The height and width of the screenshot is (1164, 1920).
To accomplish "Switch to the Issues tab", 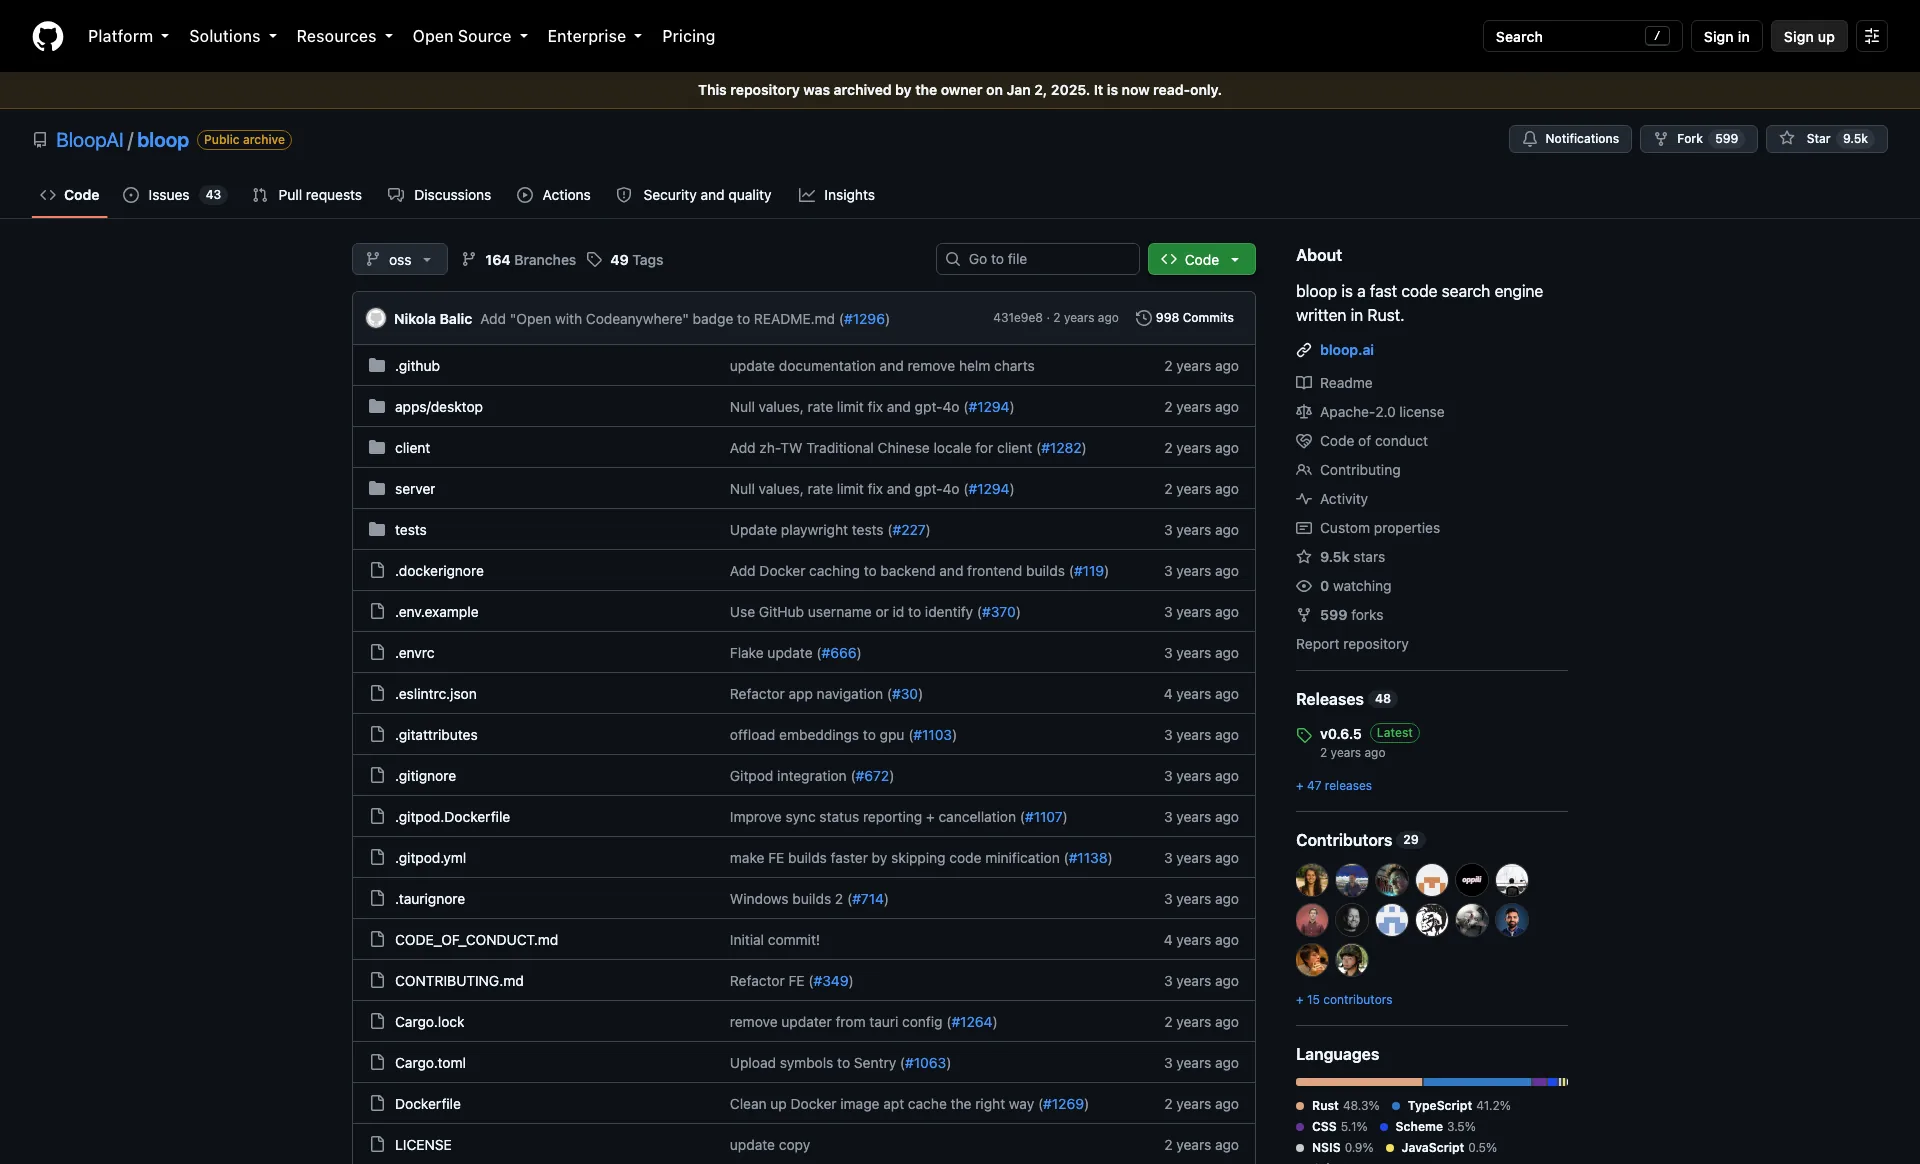I will click(x=175, y=195).
